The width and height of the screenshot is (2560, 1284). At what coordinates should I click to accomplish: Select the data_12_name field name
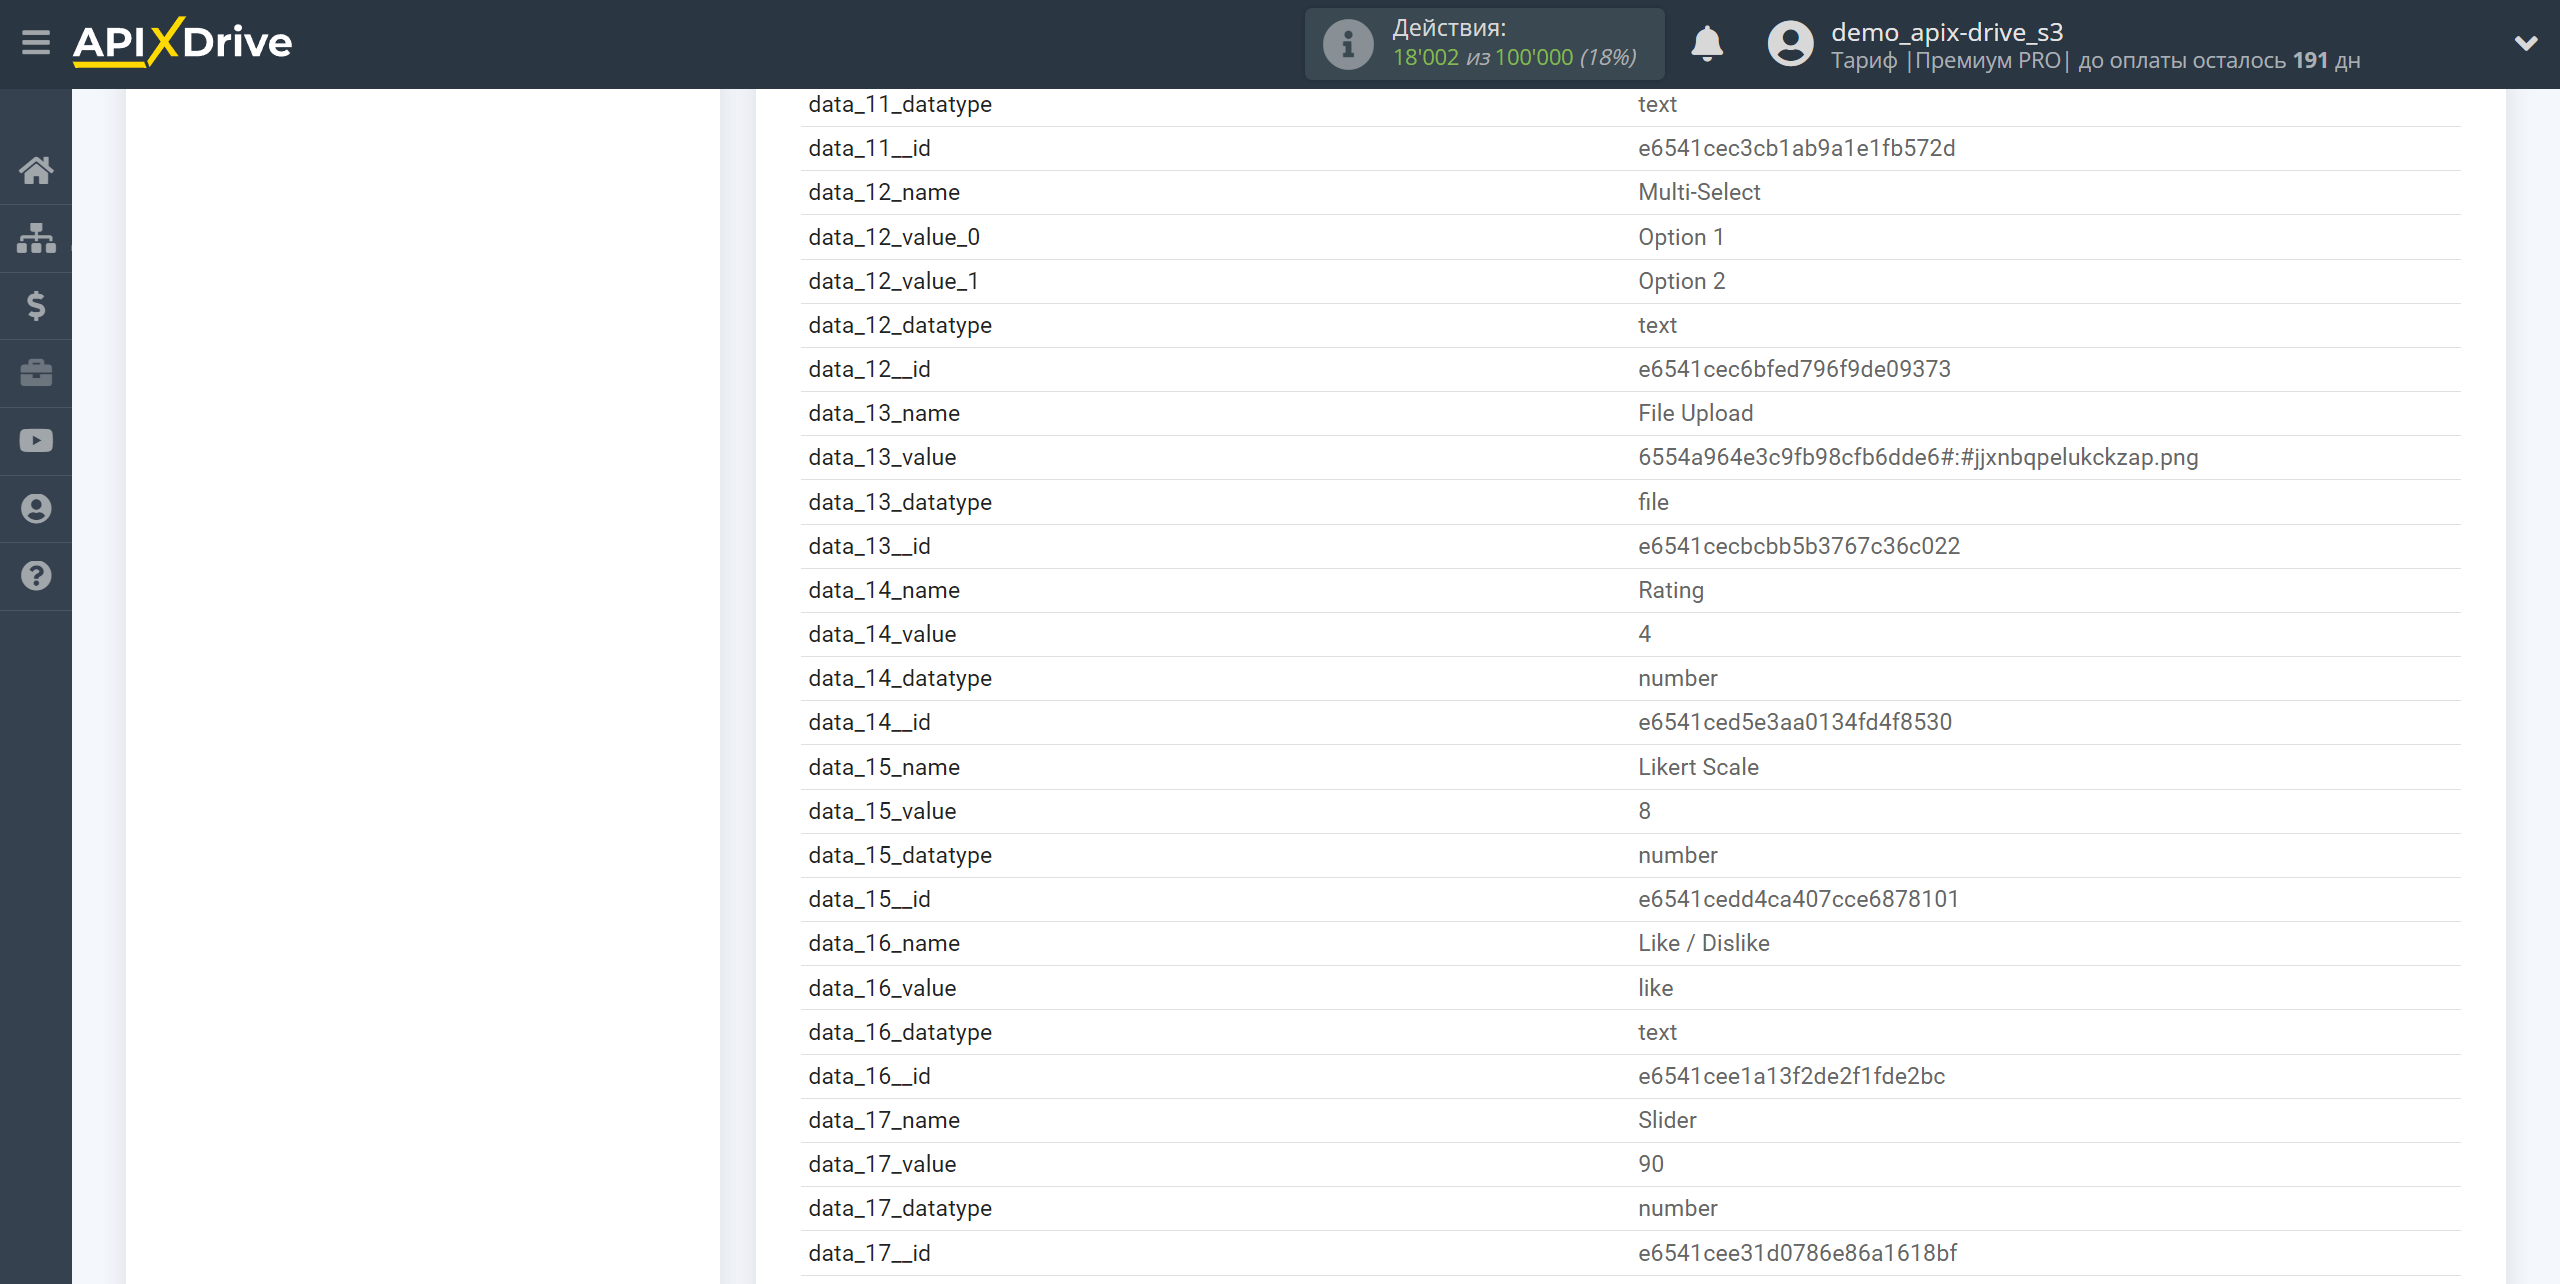[x=884, y=192]
